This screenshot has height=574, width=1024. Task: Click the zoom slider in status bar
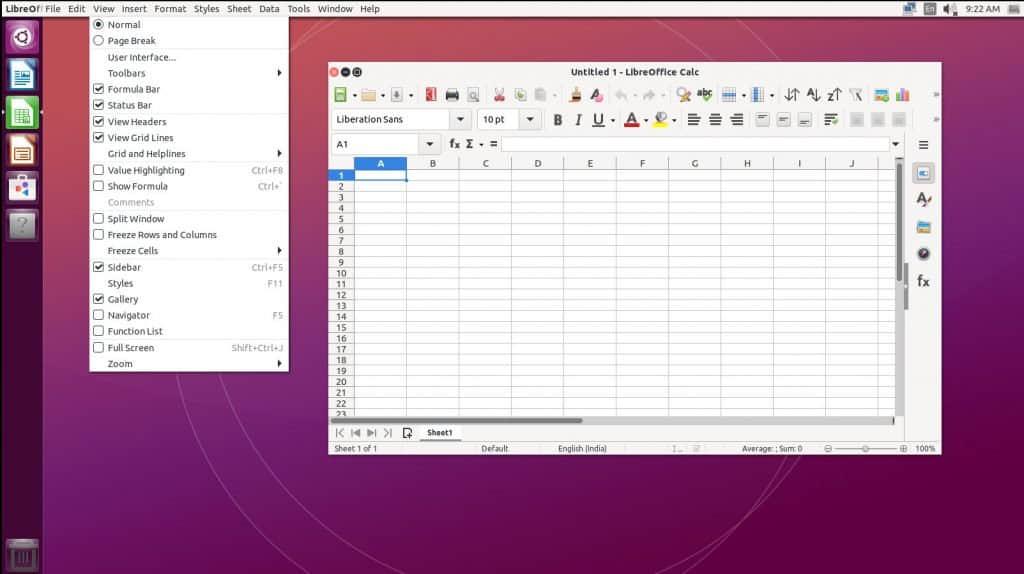click(x=865, y=449)
